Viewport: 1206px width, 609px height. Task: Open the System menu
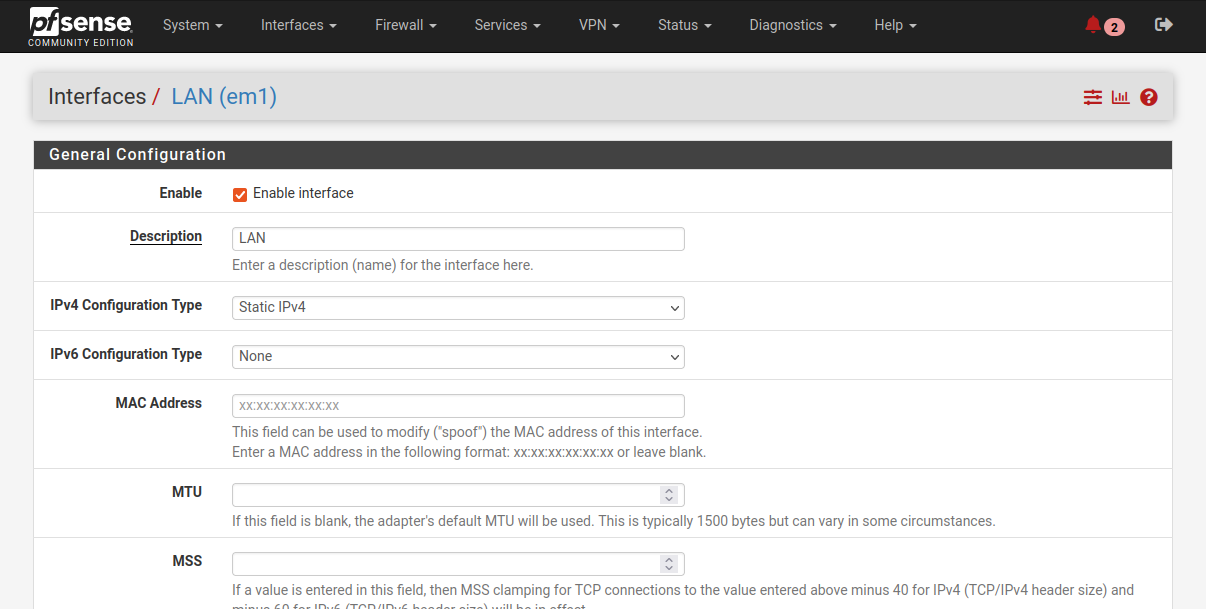click(192, 25)
